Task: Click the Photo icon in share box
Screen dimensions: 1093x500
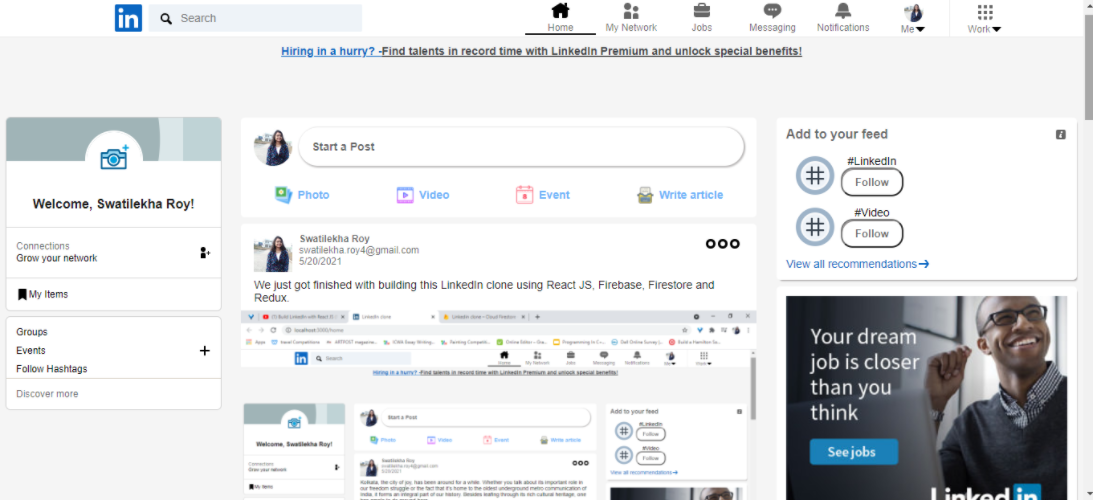Action: (282, 195)
